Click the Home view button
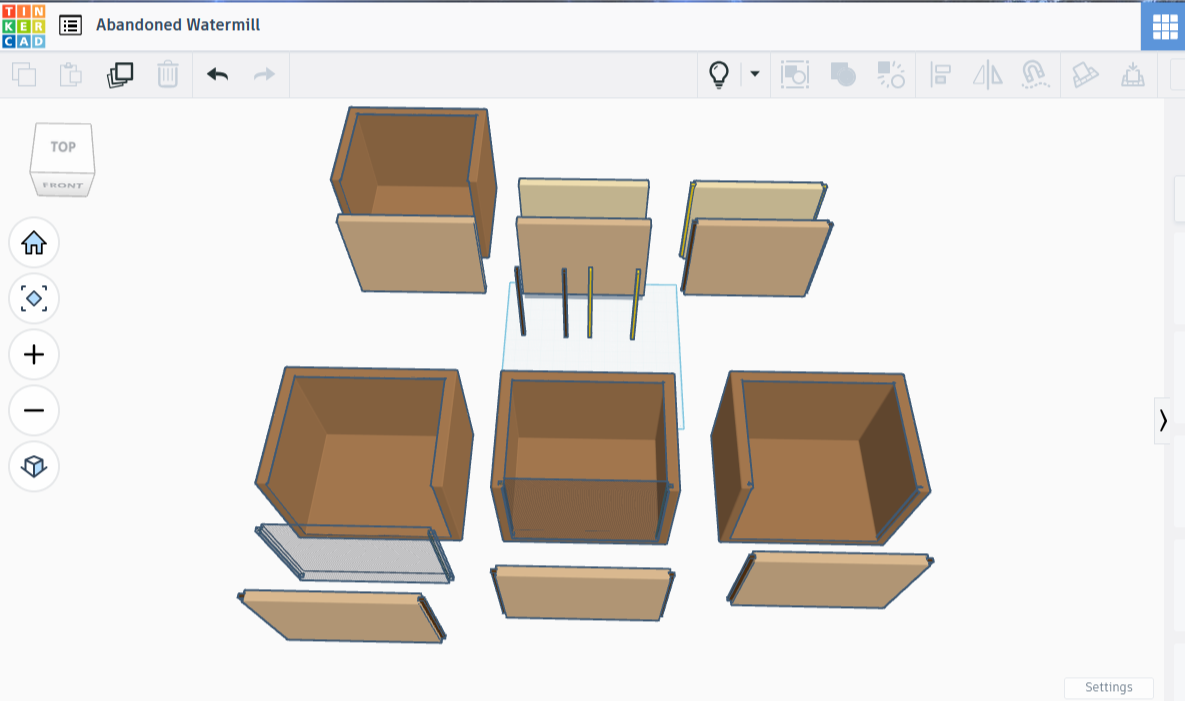 coord(34,242)
